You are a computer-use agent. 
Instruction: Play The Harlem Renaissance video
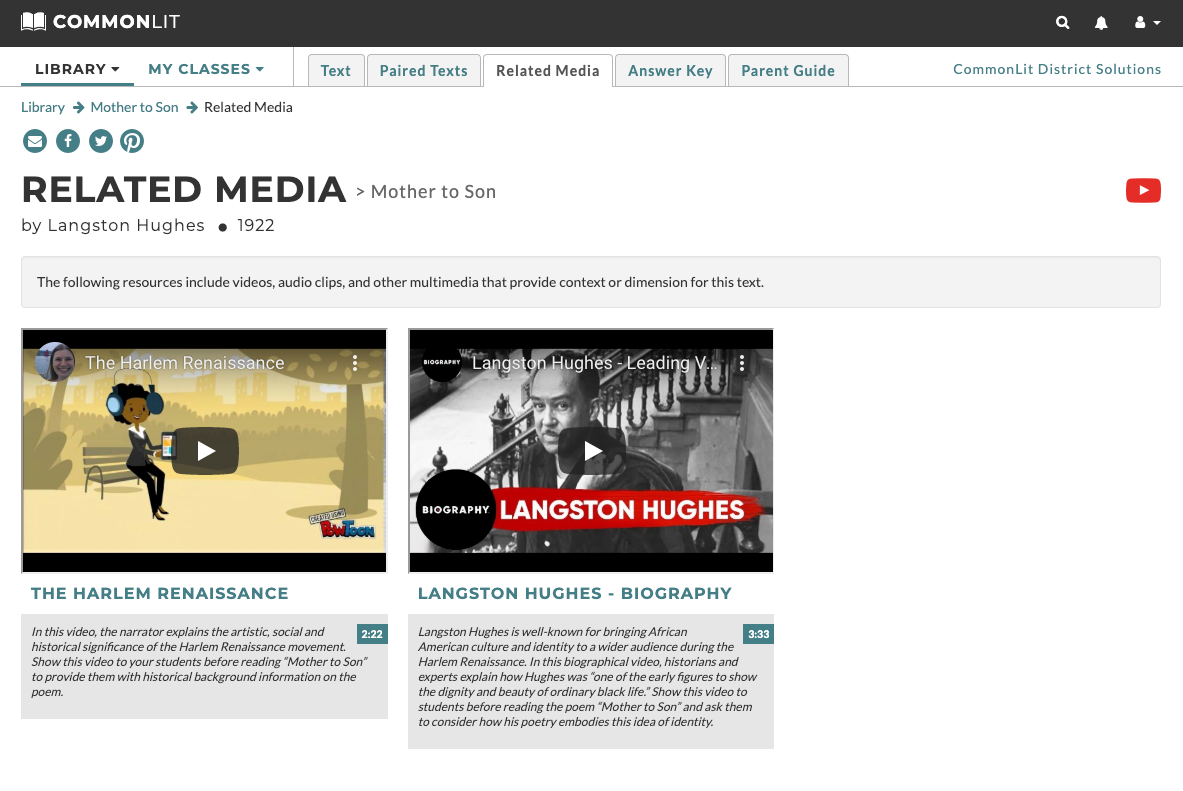click(x=205, y=451)
